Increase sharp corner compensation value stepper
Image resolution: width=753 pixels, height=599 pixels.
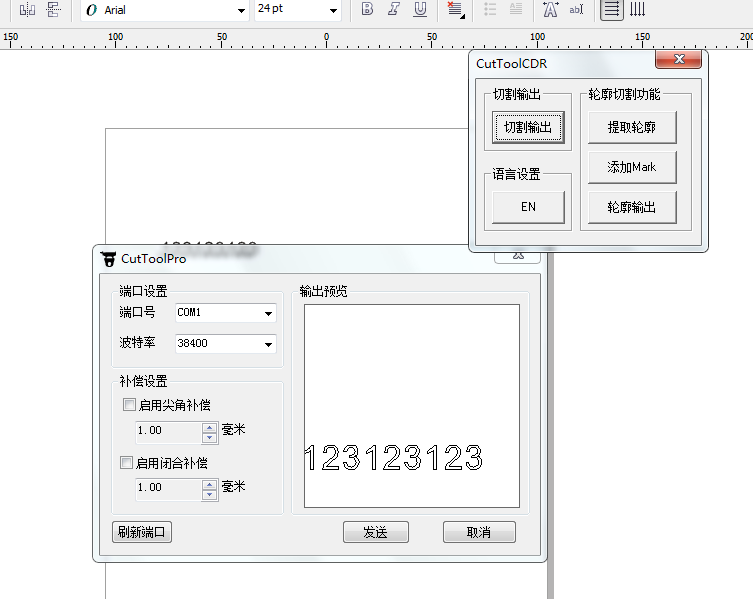pos(209,428)
